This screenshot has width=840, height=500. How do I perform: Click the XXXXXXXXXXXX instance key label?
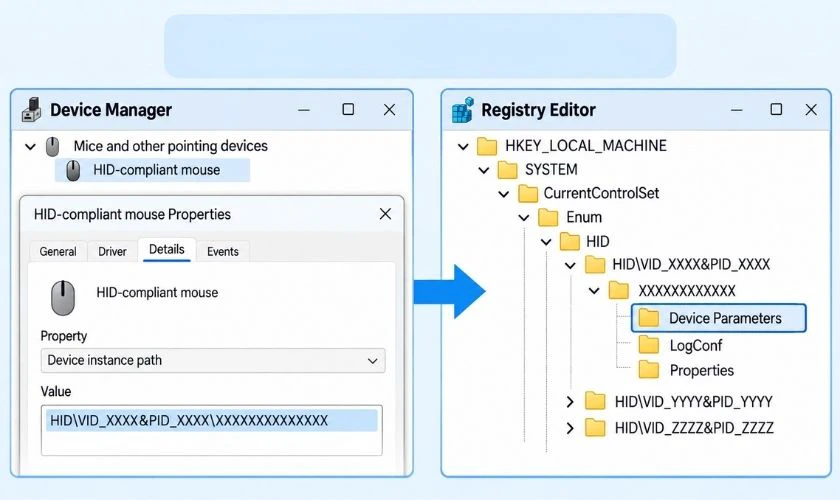coord(687,291)
